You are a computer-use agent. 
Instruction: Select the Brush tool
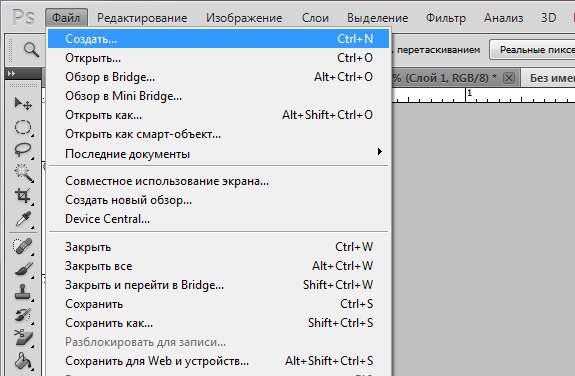(23, 269)
